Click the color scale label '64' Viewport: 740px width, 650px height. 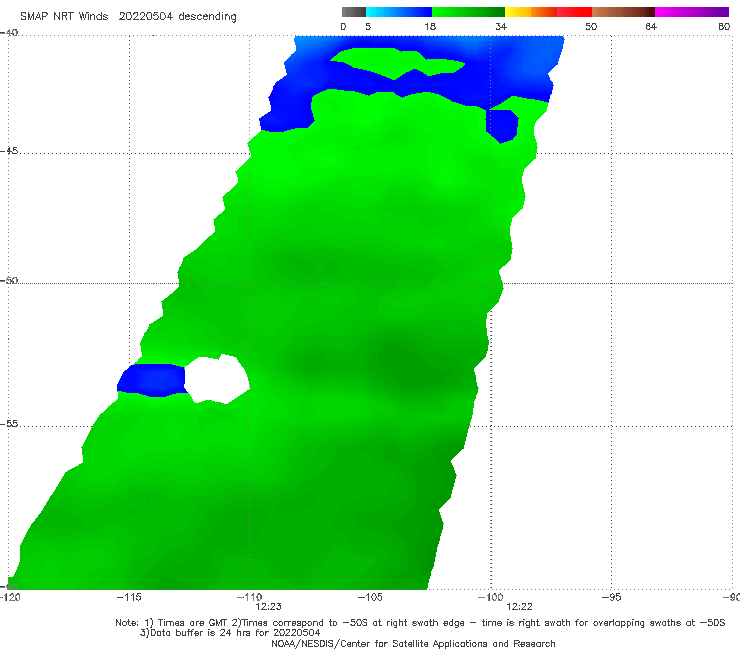(x=651, y=26)
